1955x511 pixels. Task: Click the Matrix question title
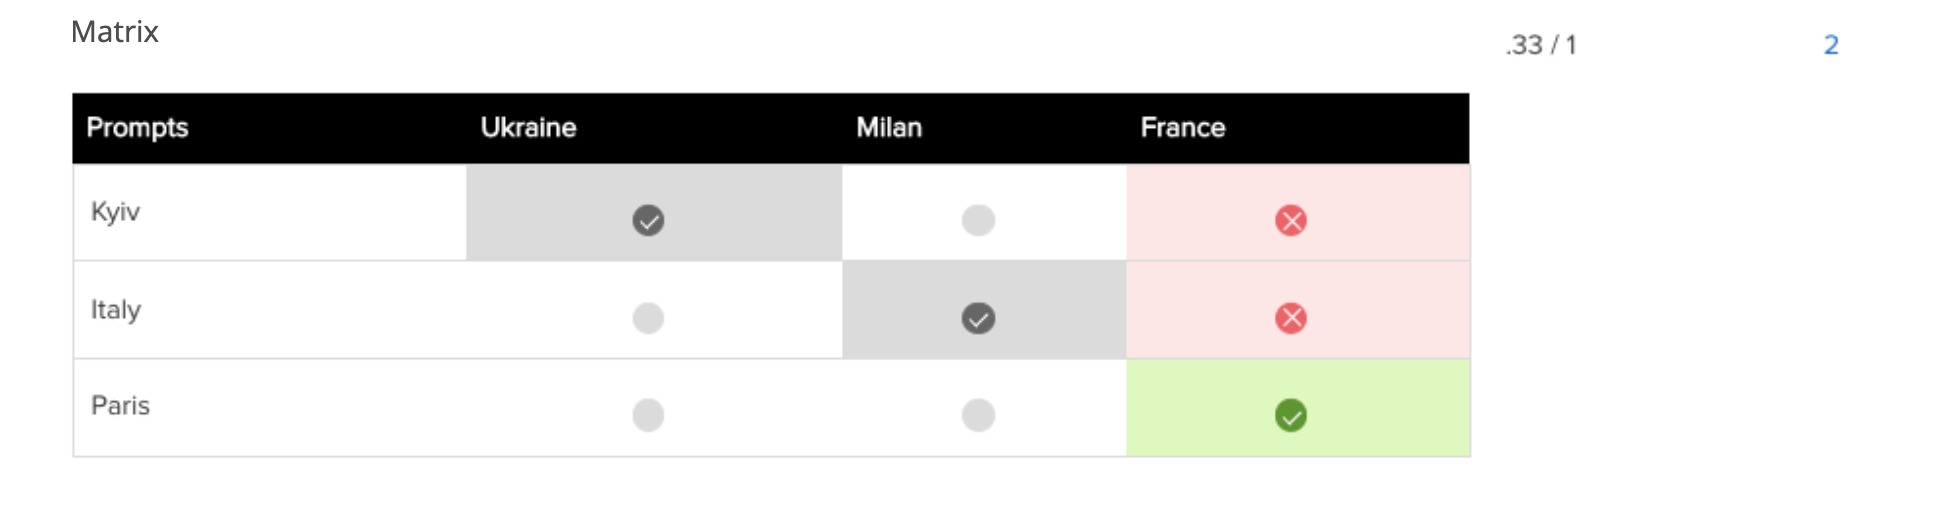114,32
